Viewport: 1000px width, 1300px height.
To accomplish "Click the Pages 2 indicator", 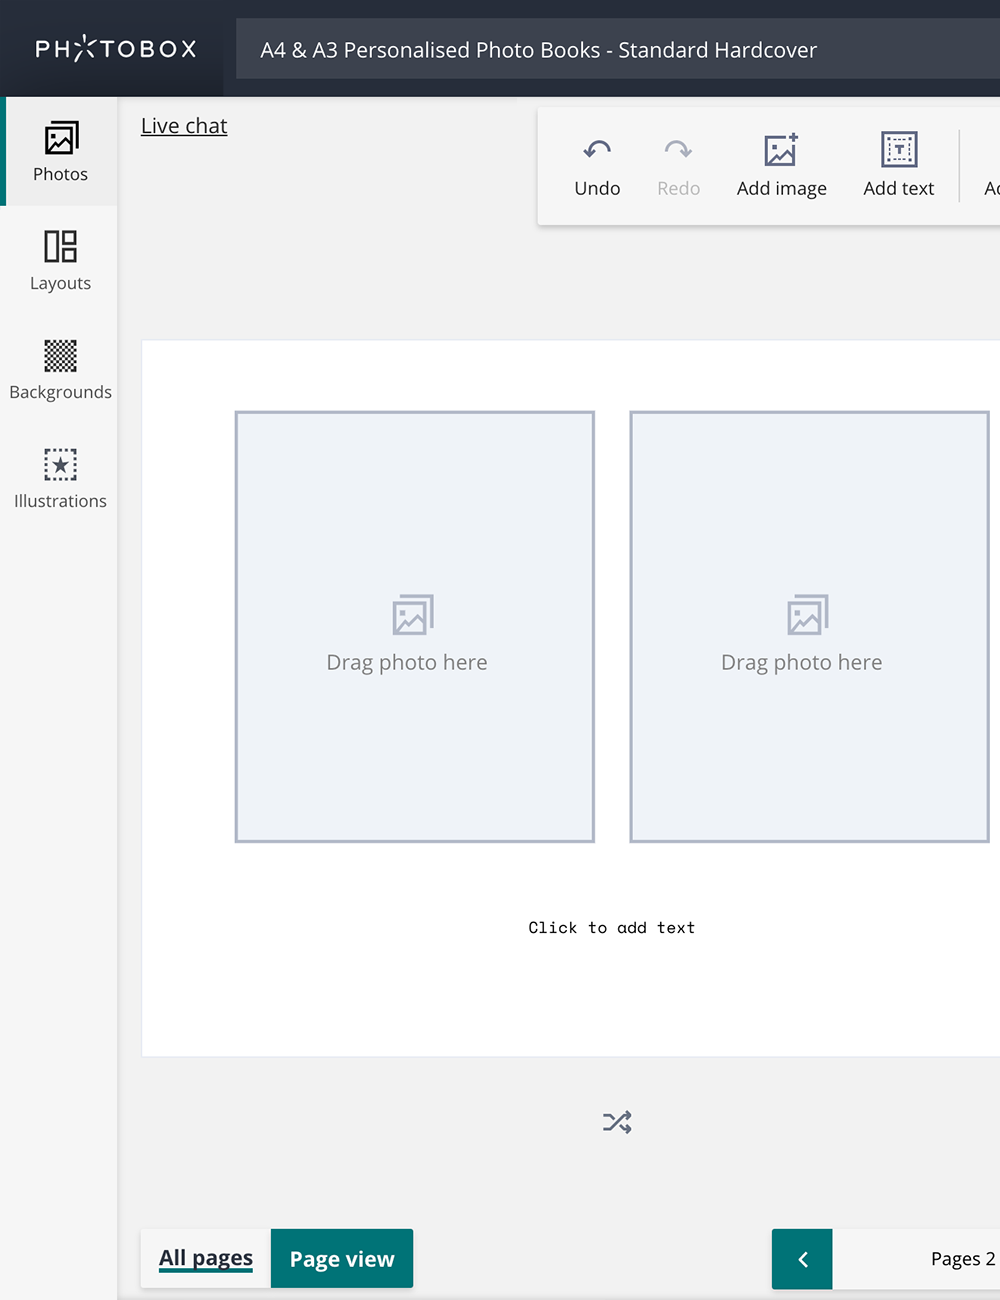I will [961, 1259].
